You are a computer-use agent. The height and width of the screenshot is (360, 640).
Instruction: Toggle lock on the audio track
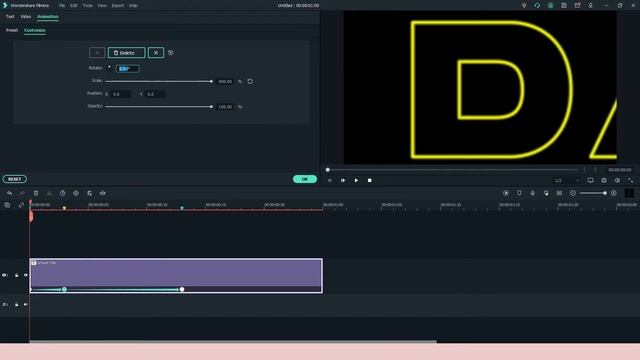coord(16,304)
